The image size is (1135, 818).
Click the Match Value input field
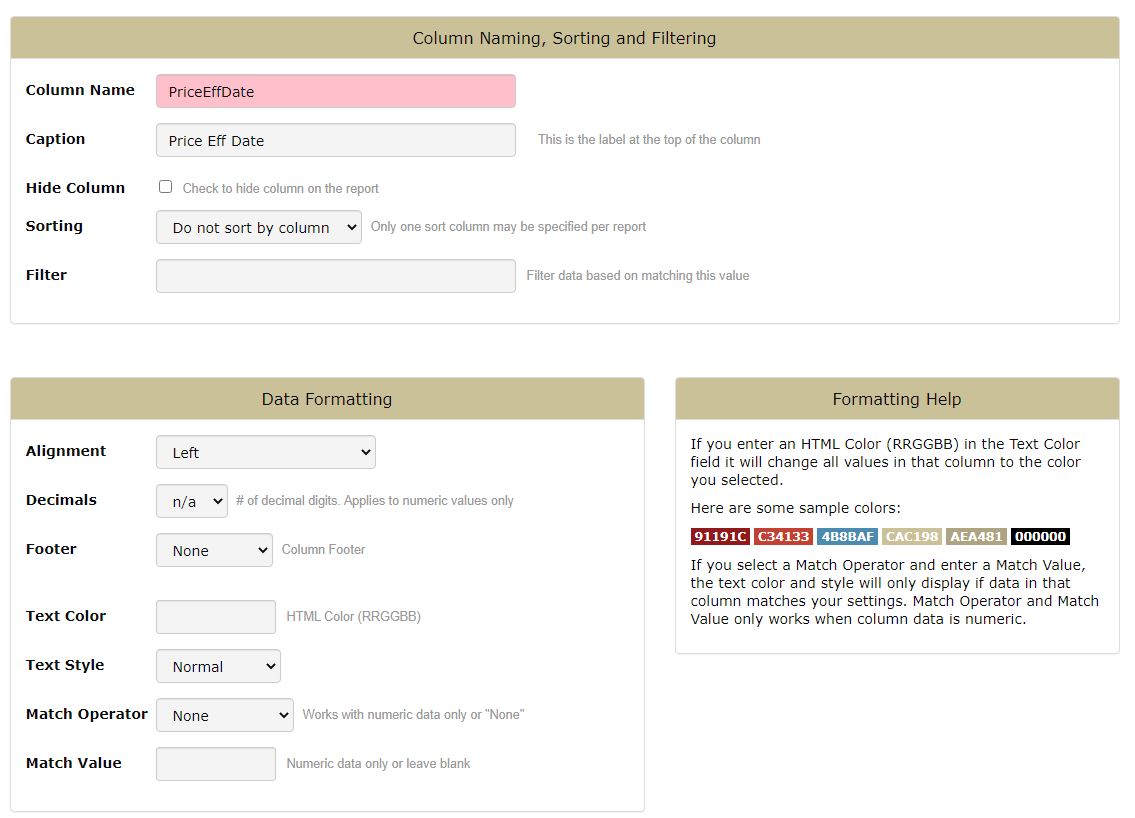tap(216, 764)
